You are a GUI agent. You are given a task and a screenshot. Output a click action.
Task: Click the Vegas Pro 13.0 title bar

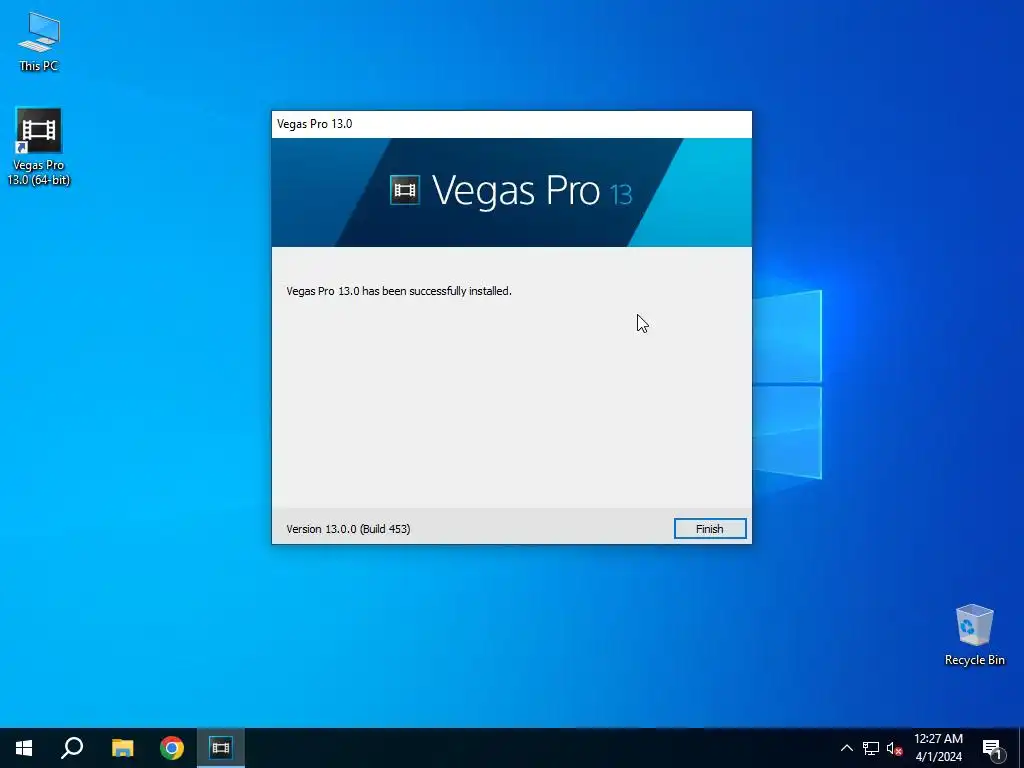pyautogui.click(x=511, y=124)
